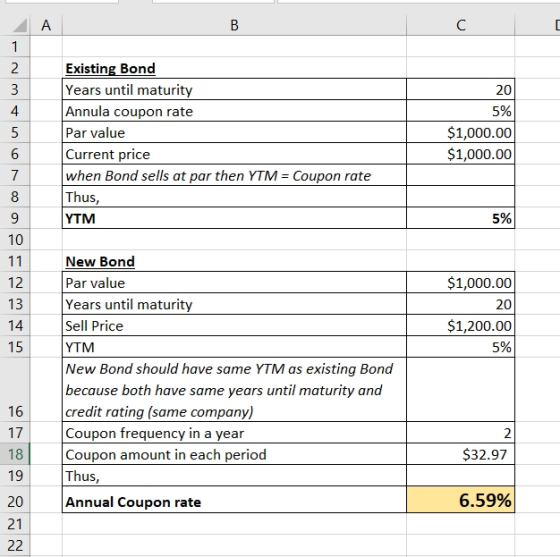Click the 'New Bond should have same YTM' note
560x557 pixels.
[234, 390]
